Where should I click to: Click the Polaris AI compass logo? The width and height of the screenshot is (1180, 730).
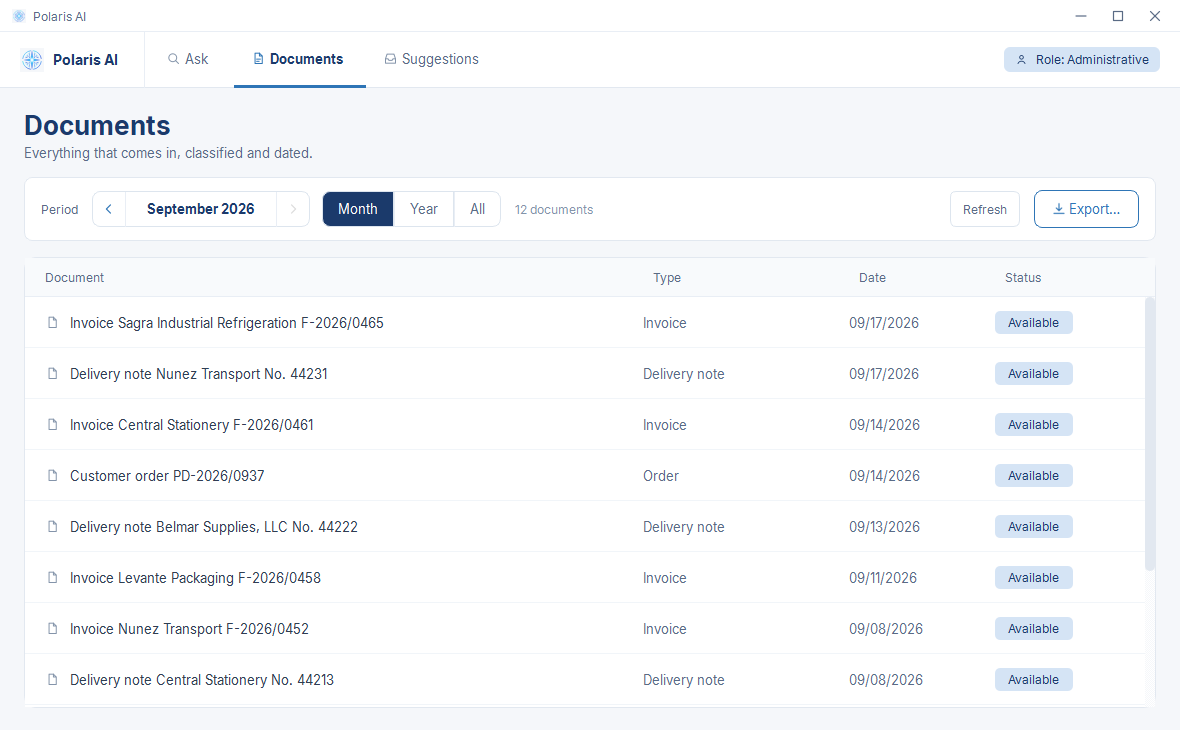pos(32,59)
